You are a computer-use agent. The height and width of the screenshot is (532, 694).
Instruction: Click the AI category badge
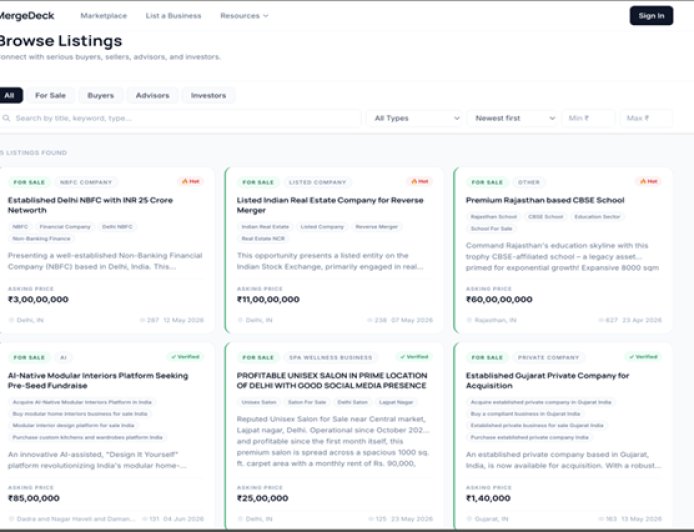click(63, 357)
